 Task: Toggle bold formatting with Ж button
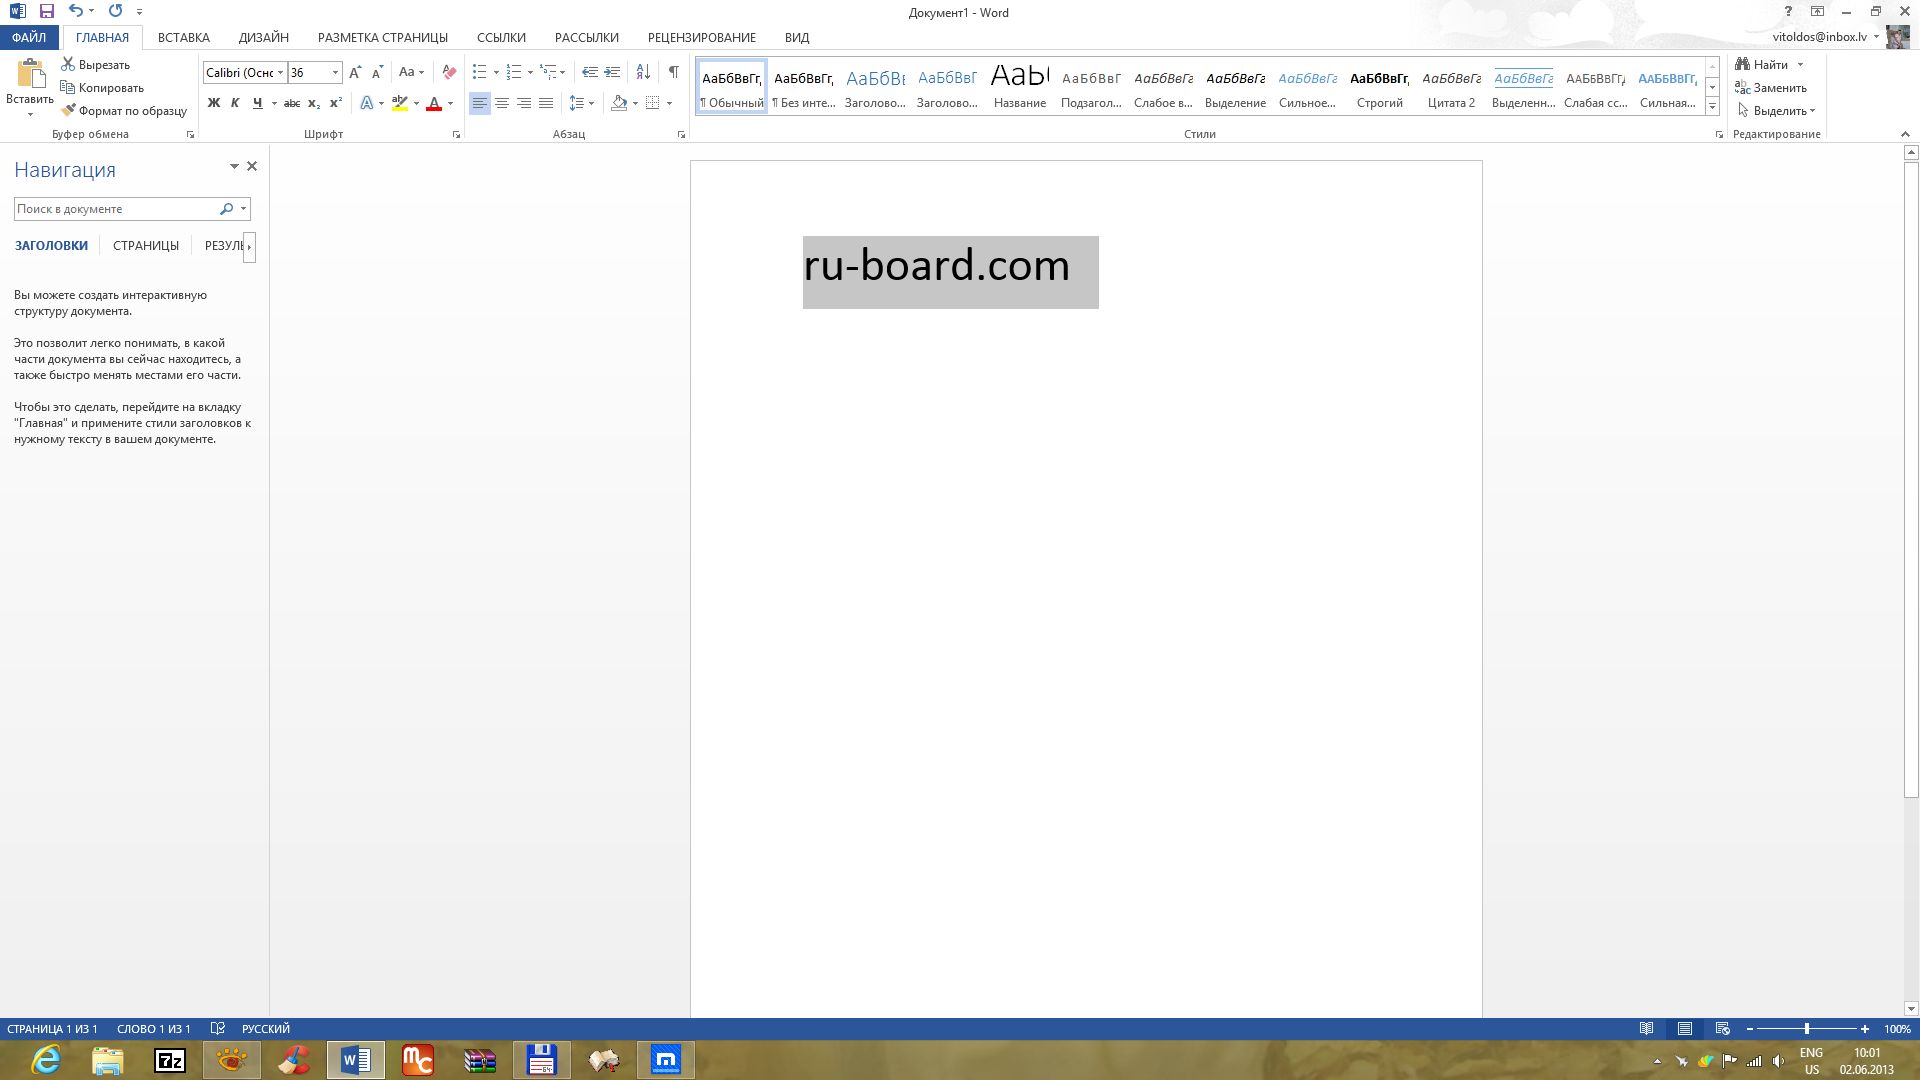click(x=213, y=103)
